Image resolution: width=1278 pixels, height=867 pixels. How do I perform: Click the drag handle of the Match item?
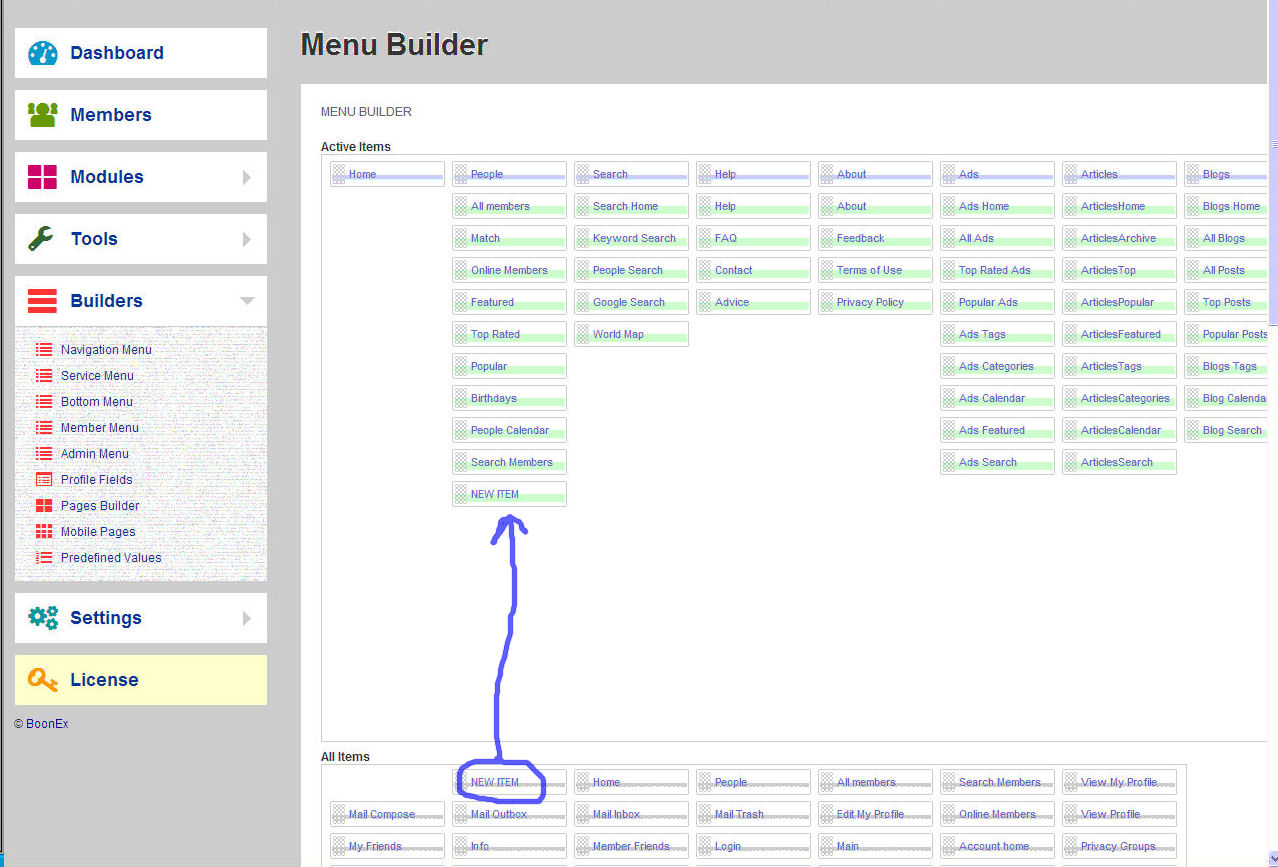461,238
